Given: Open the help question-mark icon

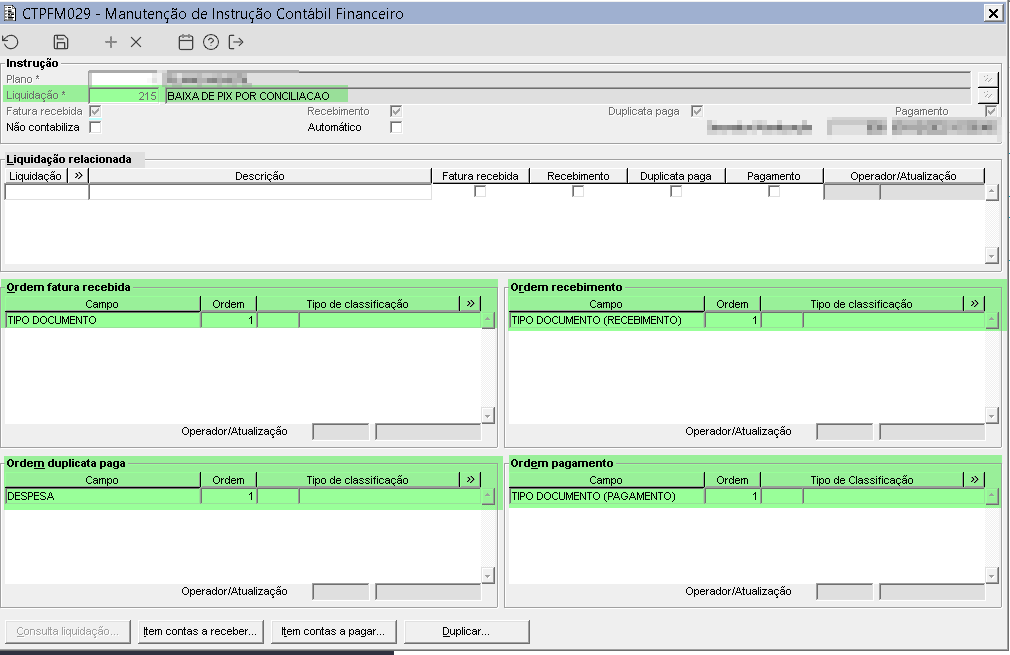Looking at the screenshot, I should (x=211, y=43).
